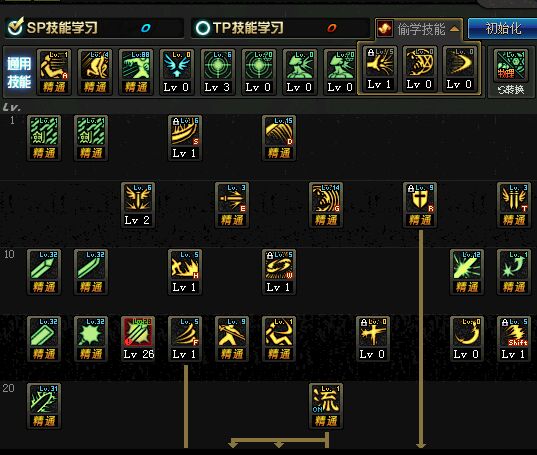Screen dimensions: 537x455
Task: Select the TP技能学习 radio option
Action: pos(202,28)
